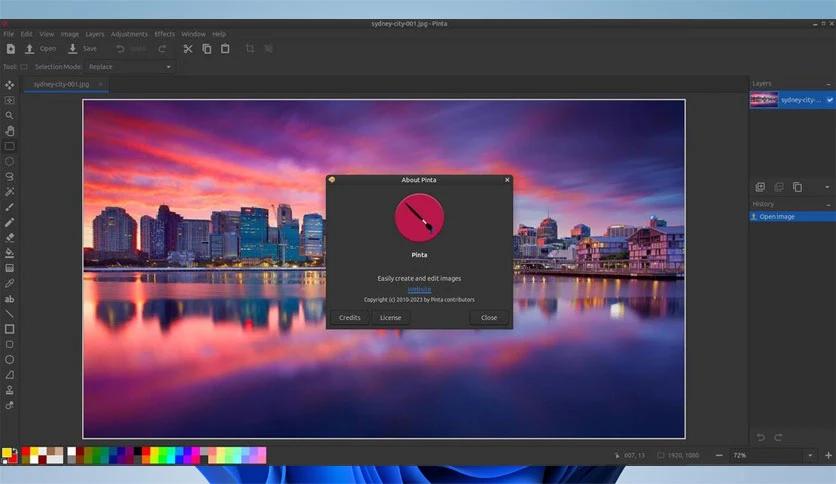The height and width of the screenshot is (484, 836).
Task: Select the Paintbrush tool
Action: 10,207
